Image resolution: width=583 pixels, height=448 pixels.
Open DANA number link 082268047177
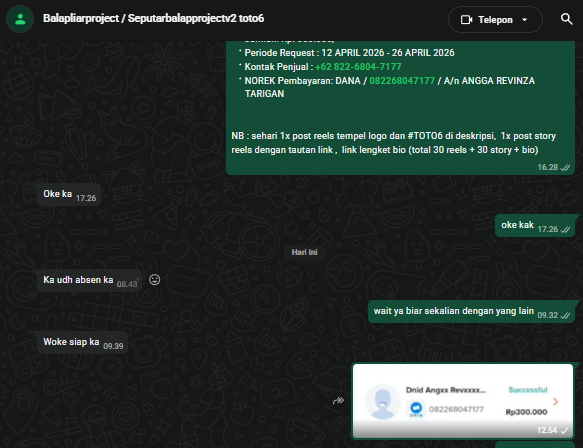[x=402, y=81]
